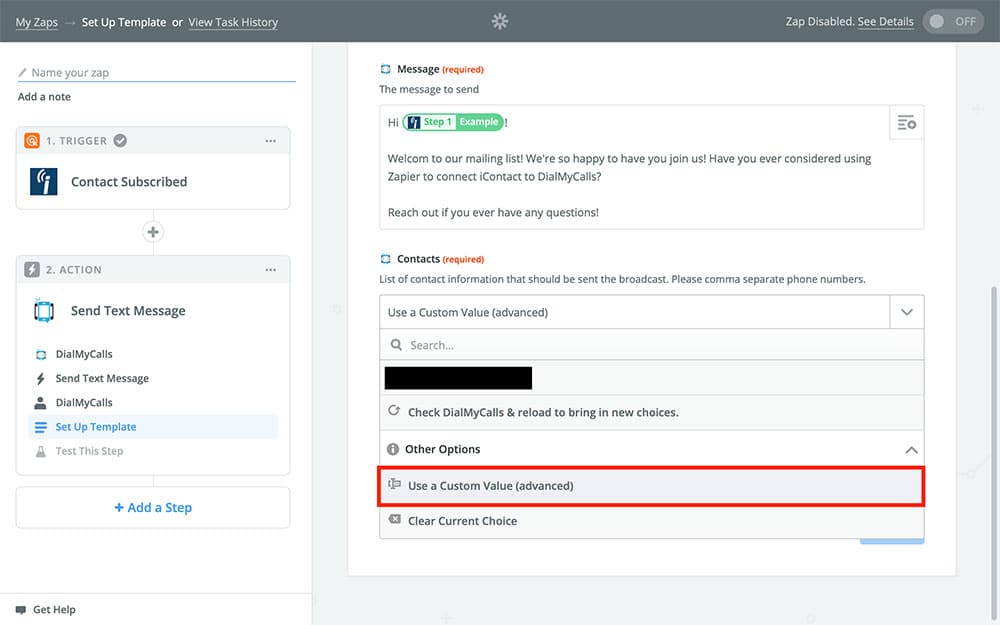Viewport: 1000px width, 625px height.
Task: Choose Use a Custom Value (advanced) option
Action: click(x=650, y=486)
